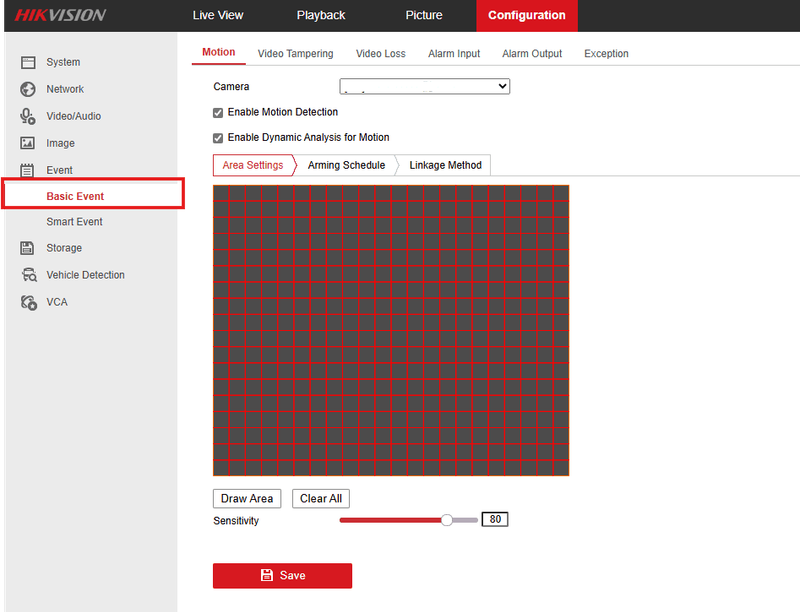Switch to the Exception tab
Screen dimensions: 800x612
(x=606, y=54)
